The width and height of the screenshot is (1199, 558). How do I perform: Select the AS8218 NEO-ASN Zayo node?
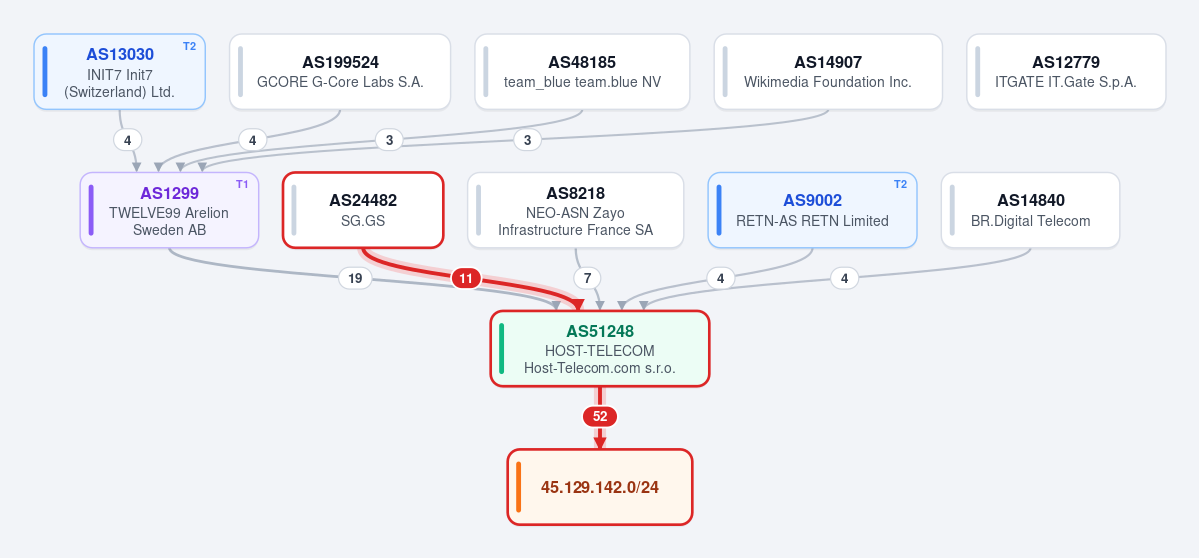tap(575, 210)
